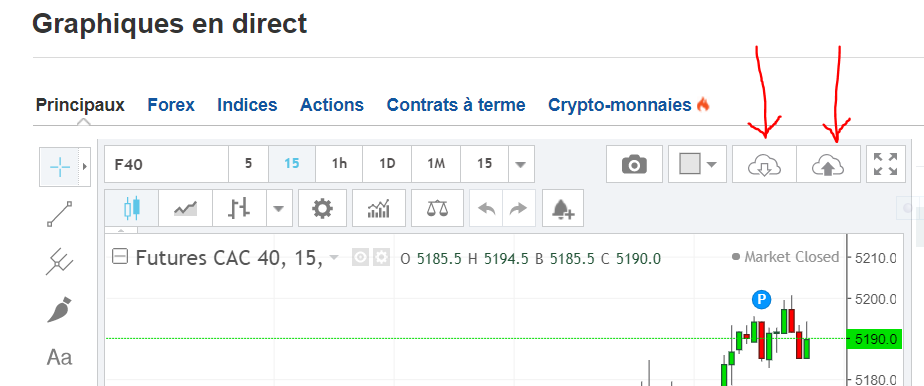Open the Forex tab
The width and height of the screenshot is (924, 386).
pos(171,105)
